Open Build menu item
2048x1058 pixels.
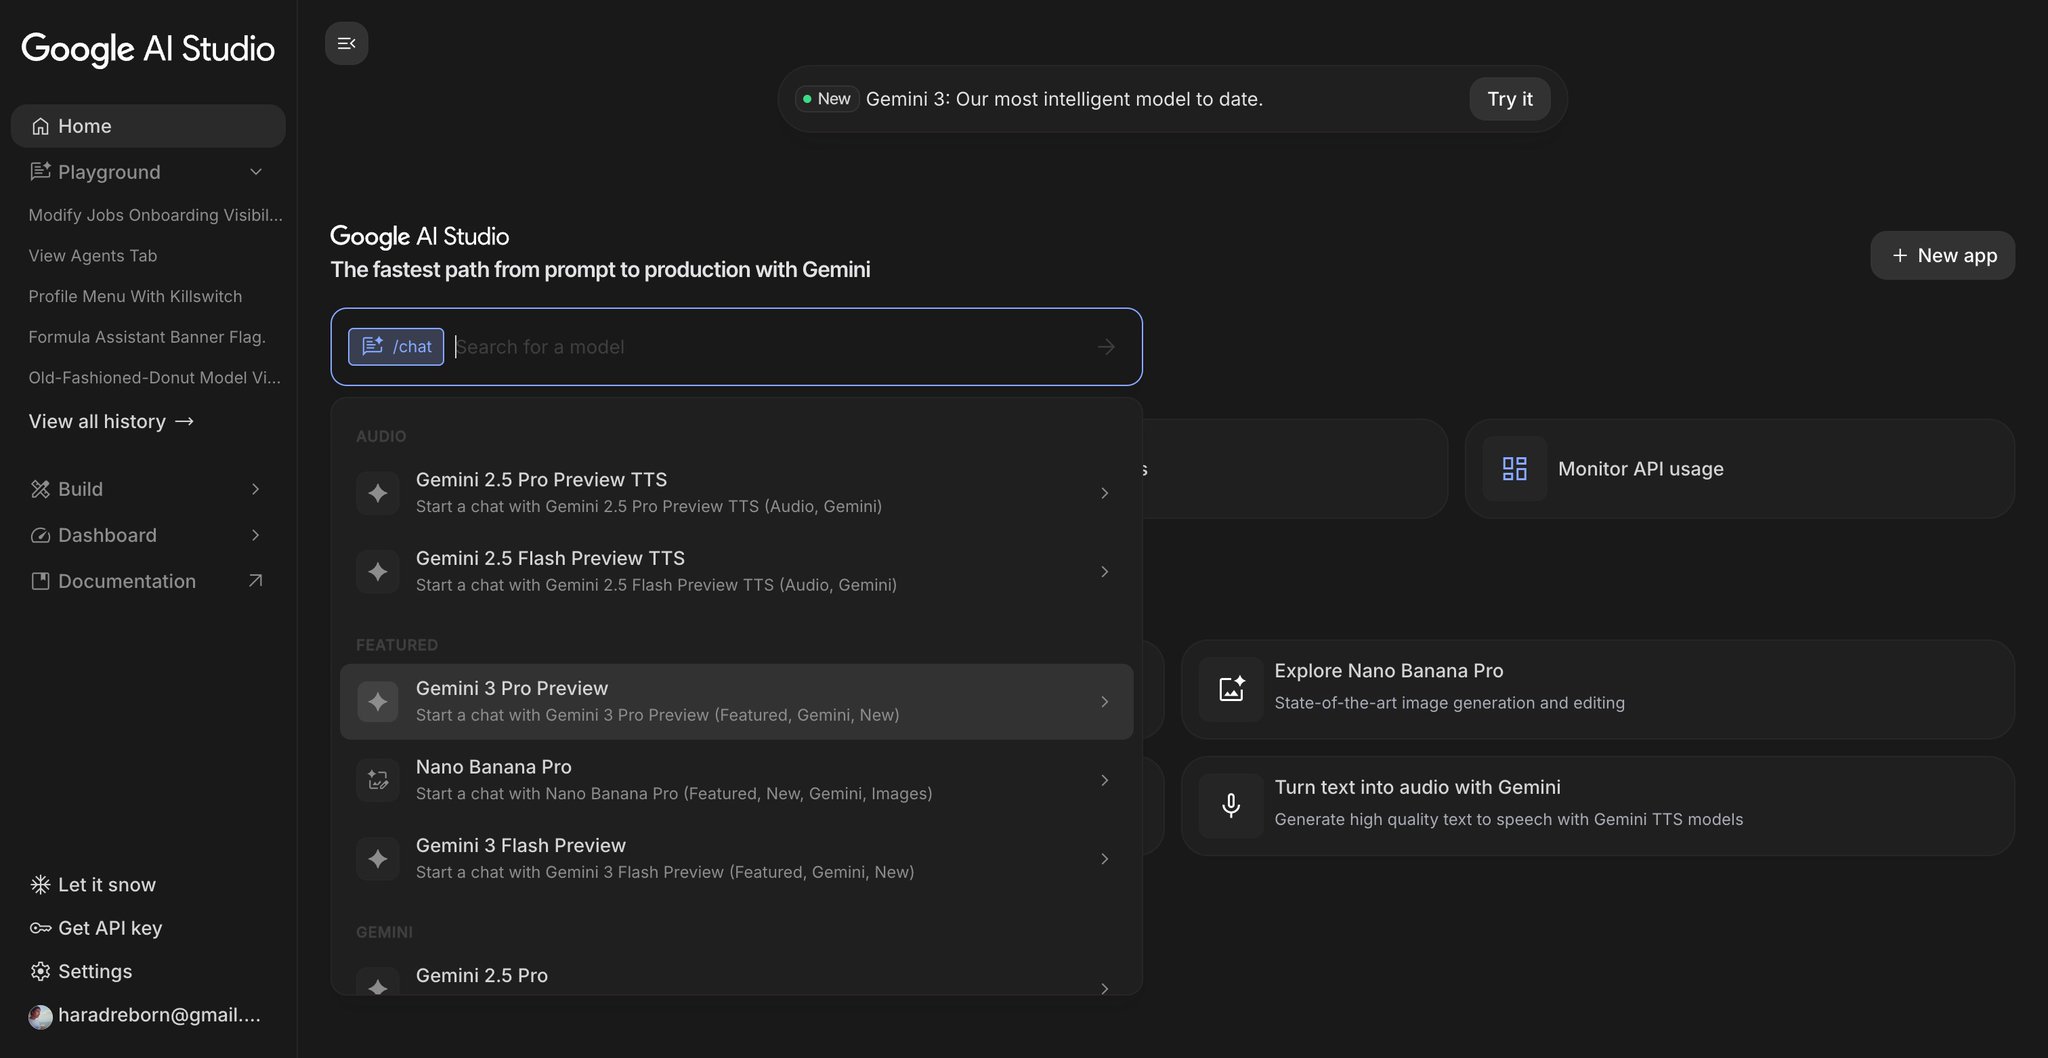(148, 489)
